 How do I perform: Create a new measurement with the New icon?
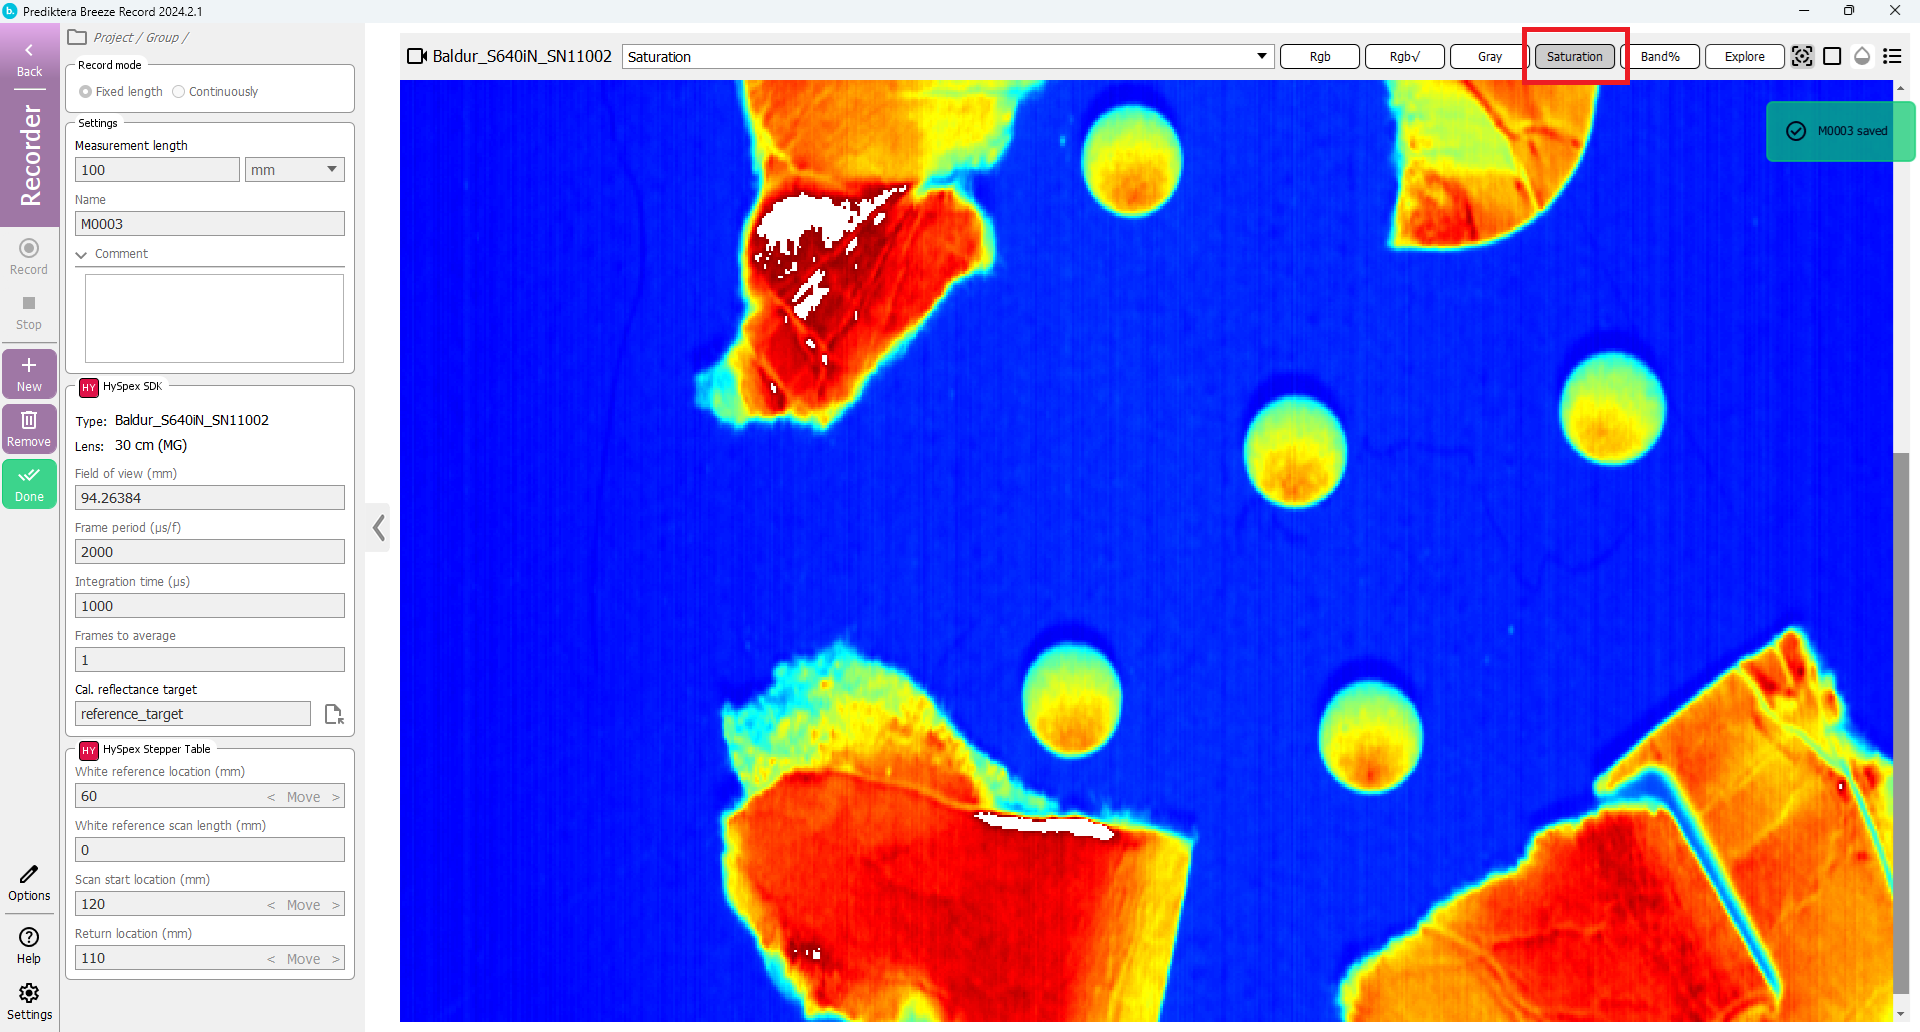(x=29, y=373)
